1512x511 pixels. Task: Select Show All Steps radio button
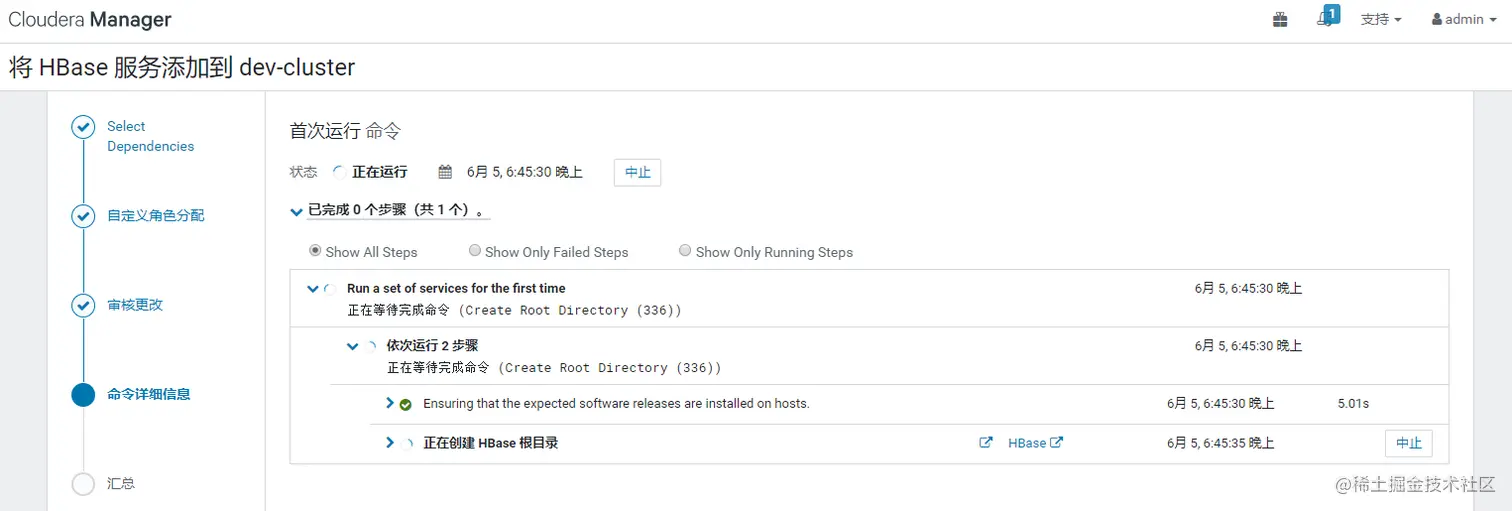click(316, 251)
